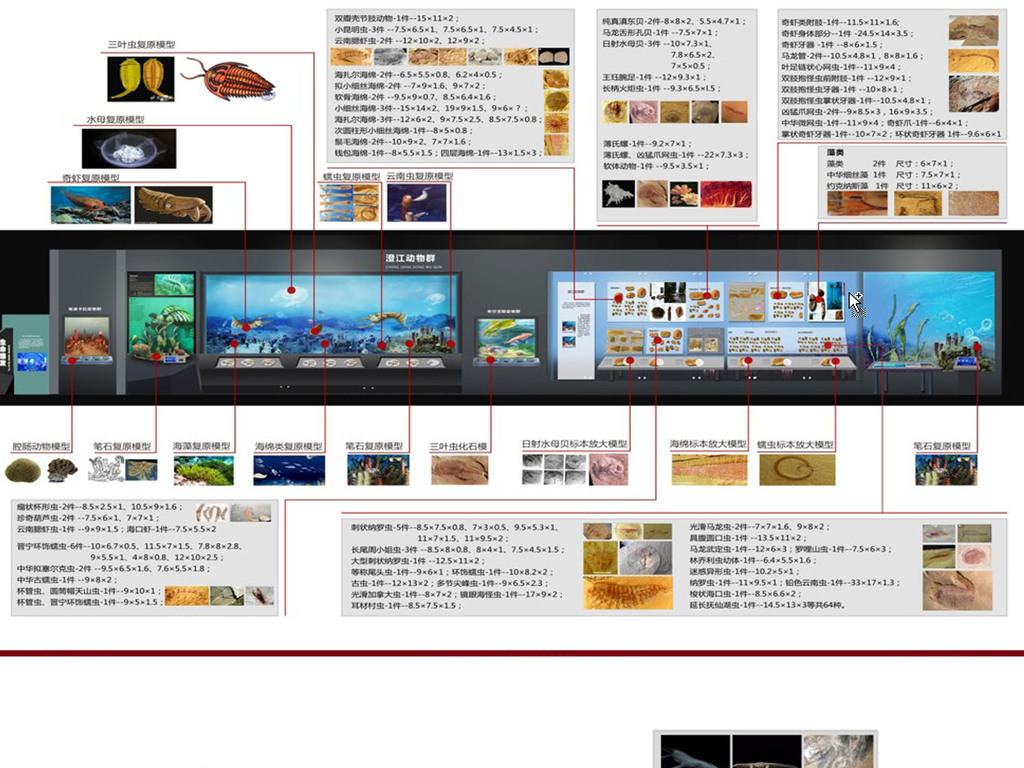Select the jellyfish restoration model image
The height and width of the screenshot is (768, 1024).
pos(136,148)
